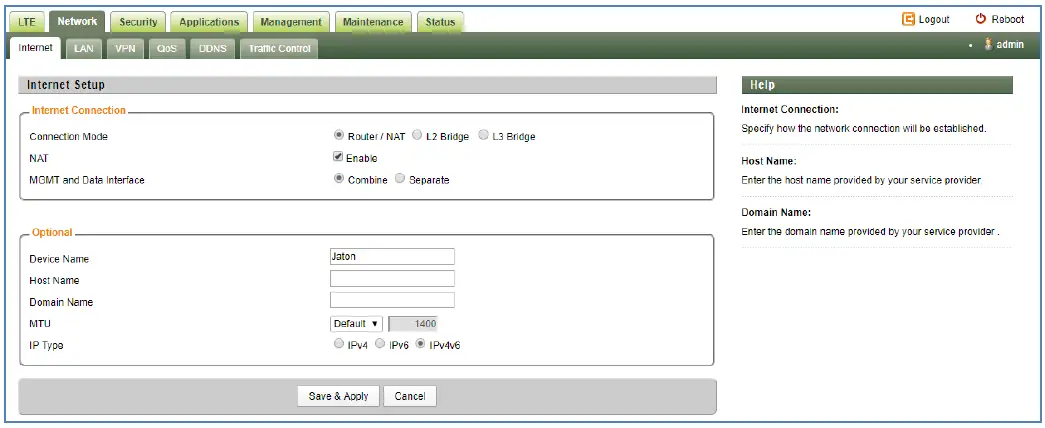
Task: Click the Help text 'Internet Connection:'
Action: [x=790, y=109]
